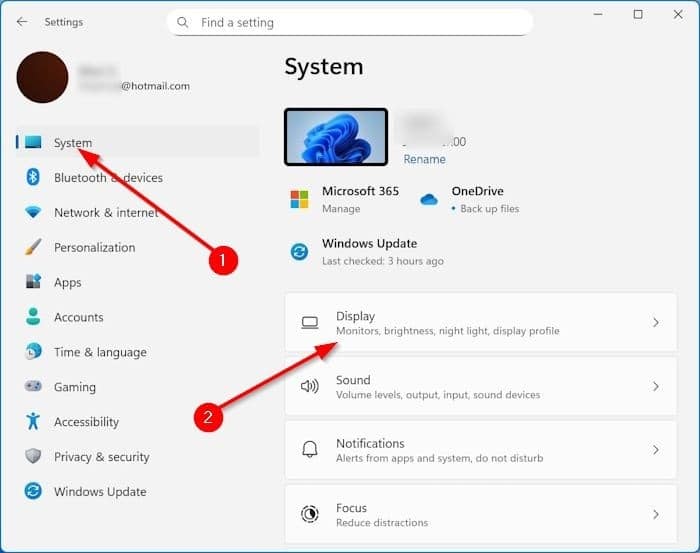Click the Rename link
The width and height of the screenshot is (700, 553).
424,159
